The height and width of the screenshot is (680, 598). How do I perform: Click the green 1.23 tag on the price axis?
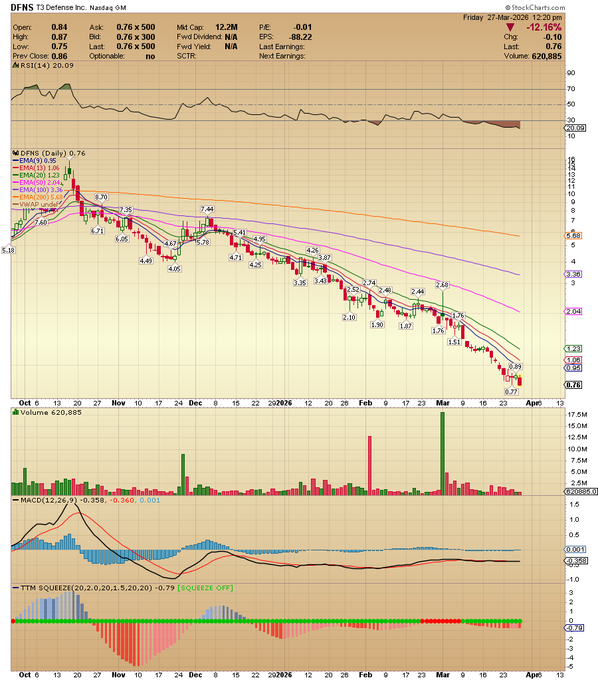tap(573, 349)
